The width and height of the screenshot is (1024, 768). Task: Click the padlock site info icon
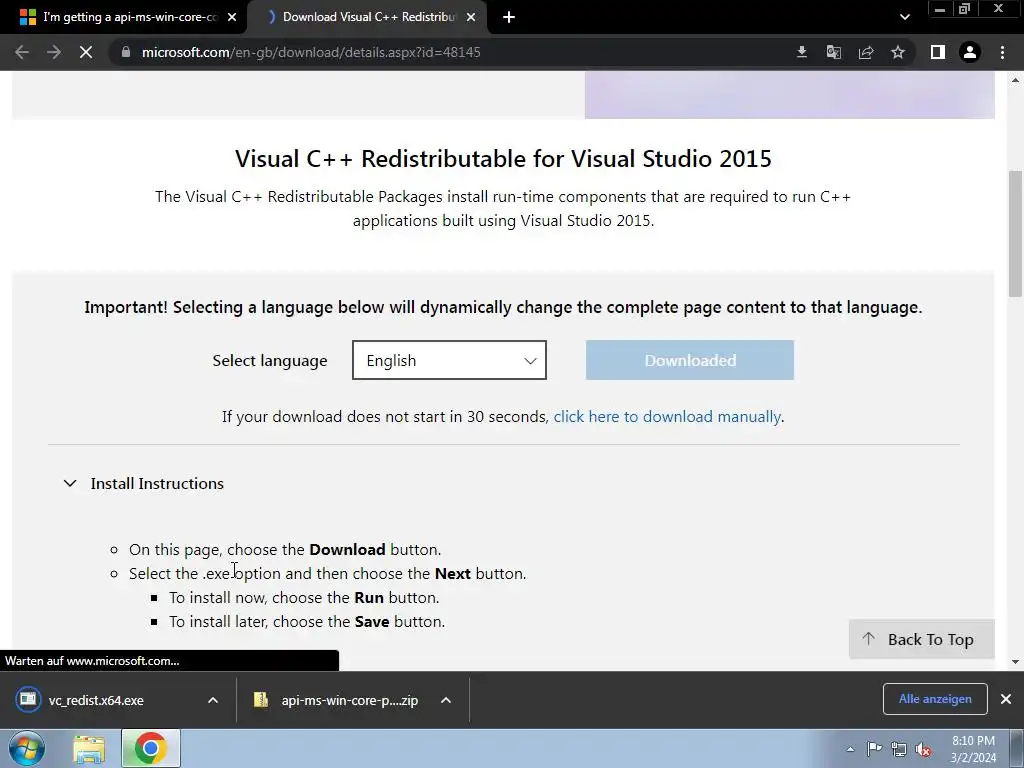coord(125,52)
